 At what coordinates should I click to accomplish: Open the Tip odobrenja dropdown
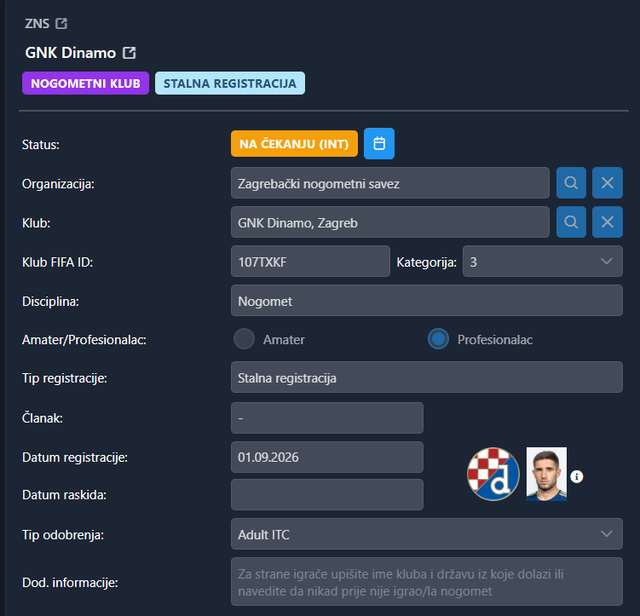pos(427,534)
